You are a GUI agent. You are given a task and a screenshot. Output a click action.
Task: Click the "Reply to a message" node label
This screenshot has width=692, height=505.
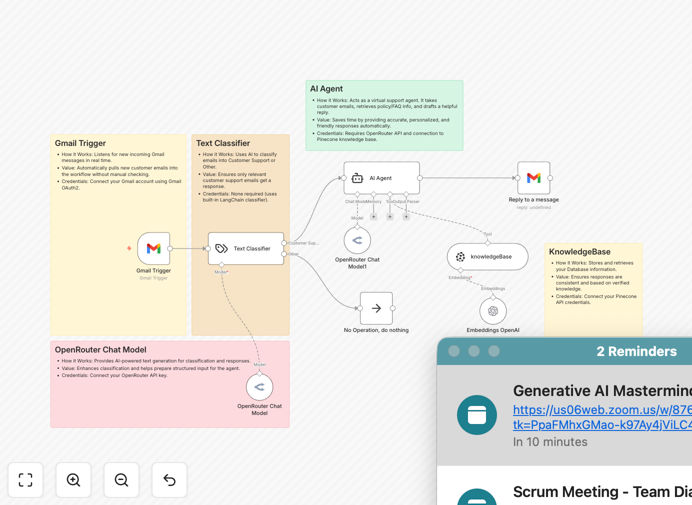(x=534, y=200)
